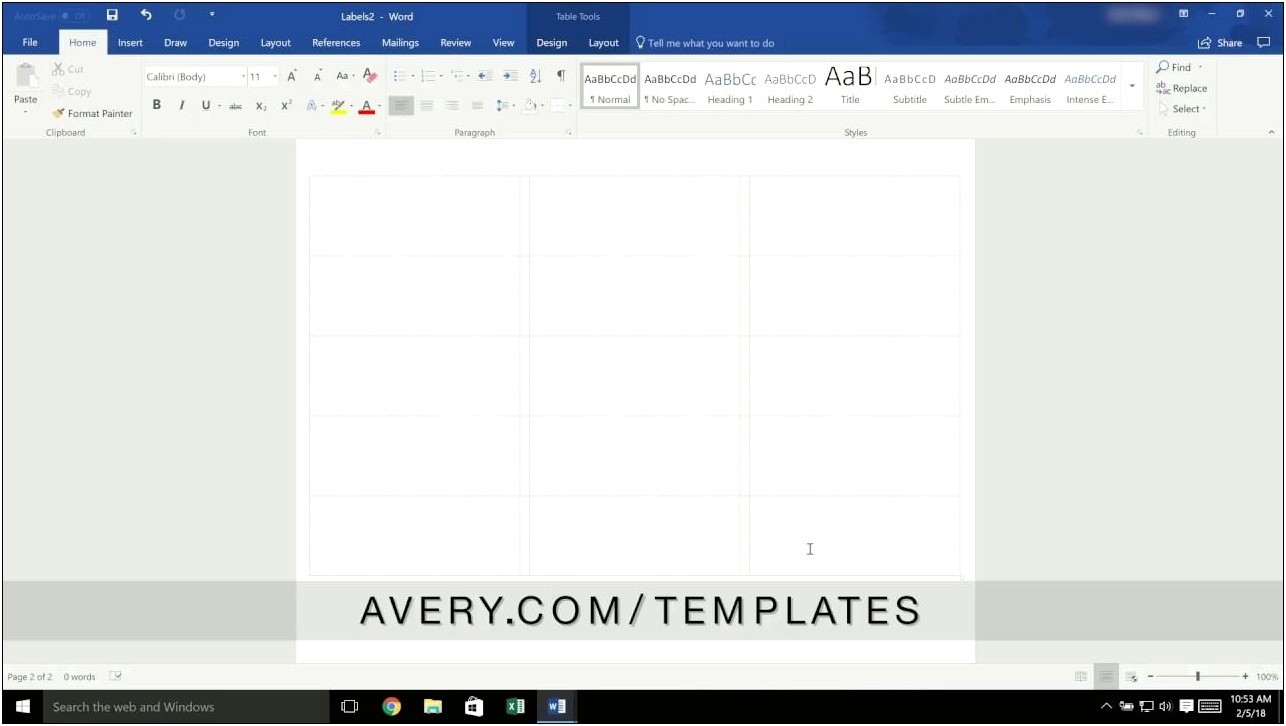Open Excel from the taskbar
This screenshot has height=726, width=1286.
click(515, 707)
